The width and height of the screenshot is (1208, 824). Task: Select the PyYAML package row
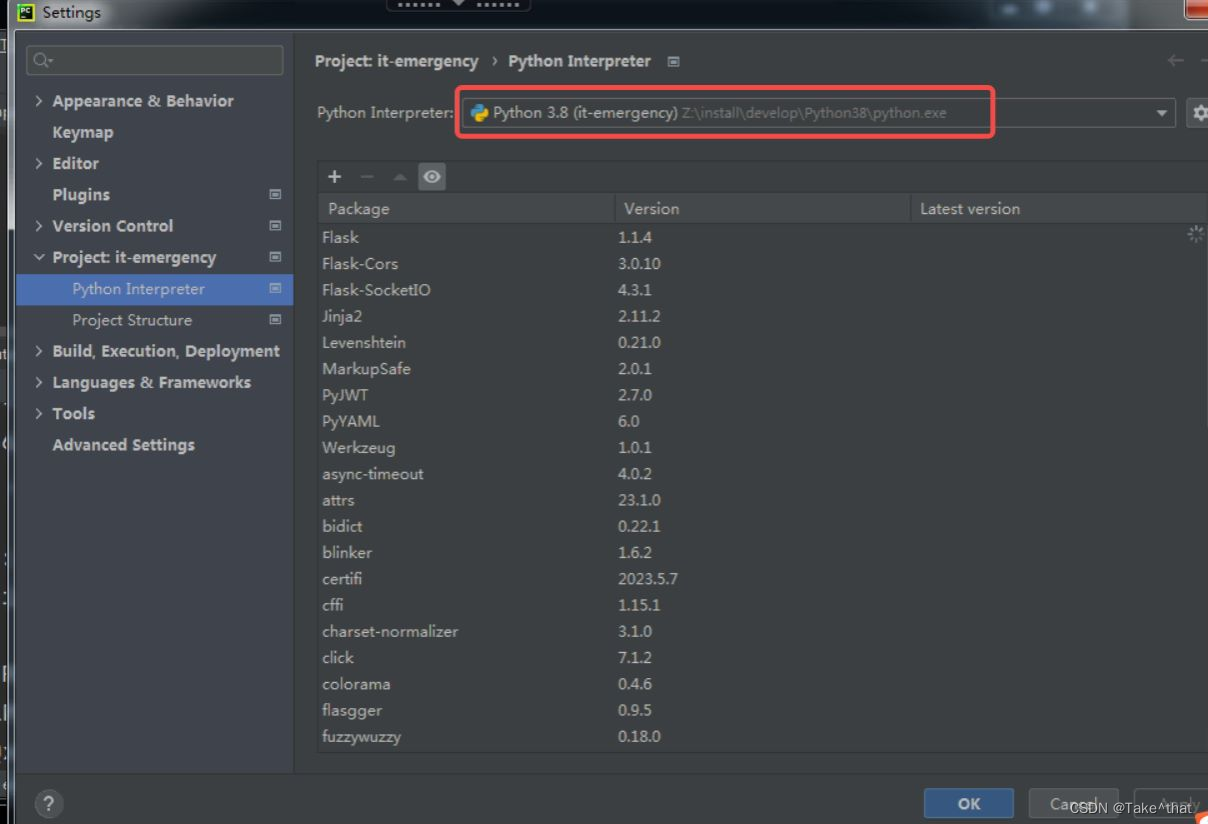[763, 421]
